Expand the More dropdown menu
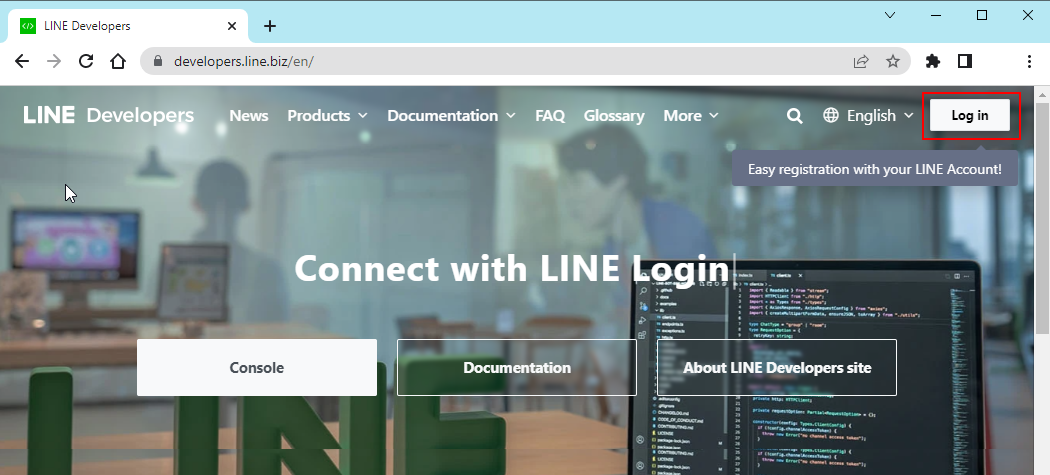1050x475 pixels. pos(691,116)
